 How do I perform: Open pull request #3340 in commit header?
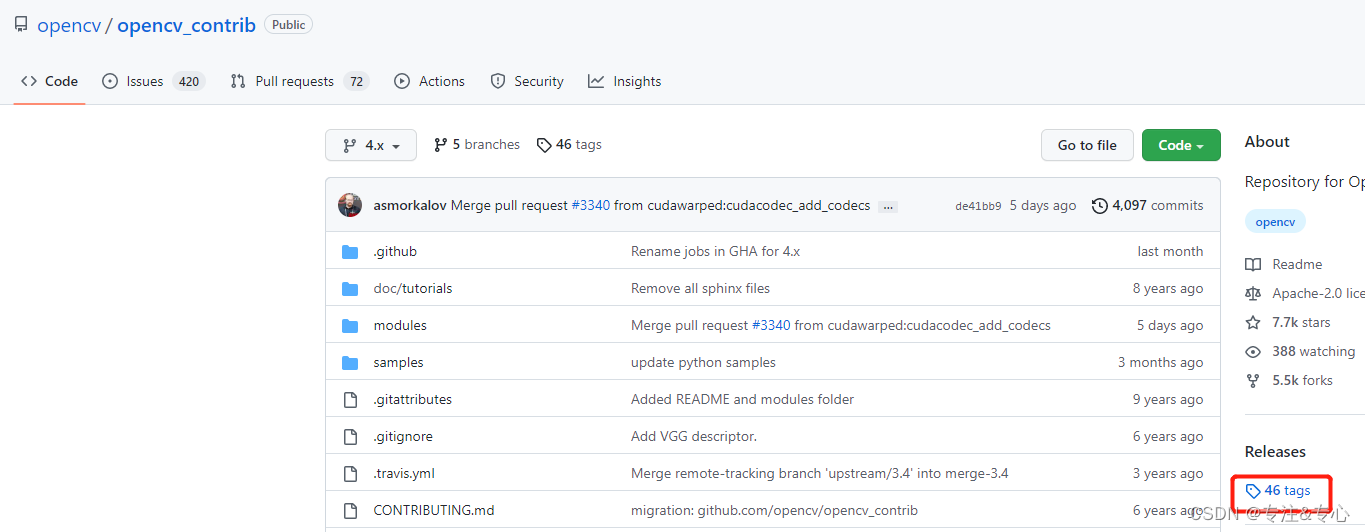point(590,205)
